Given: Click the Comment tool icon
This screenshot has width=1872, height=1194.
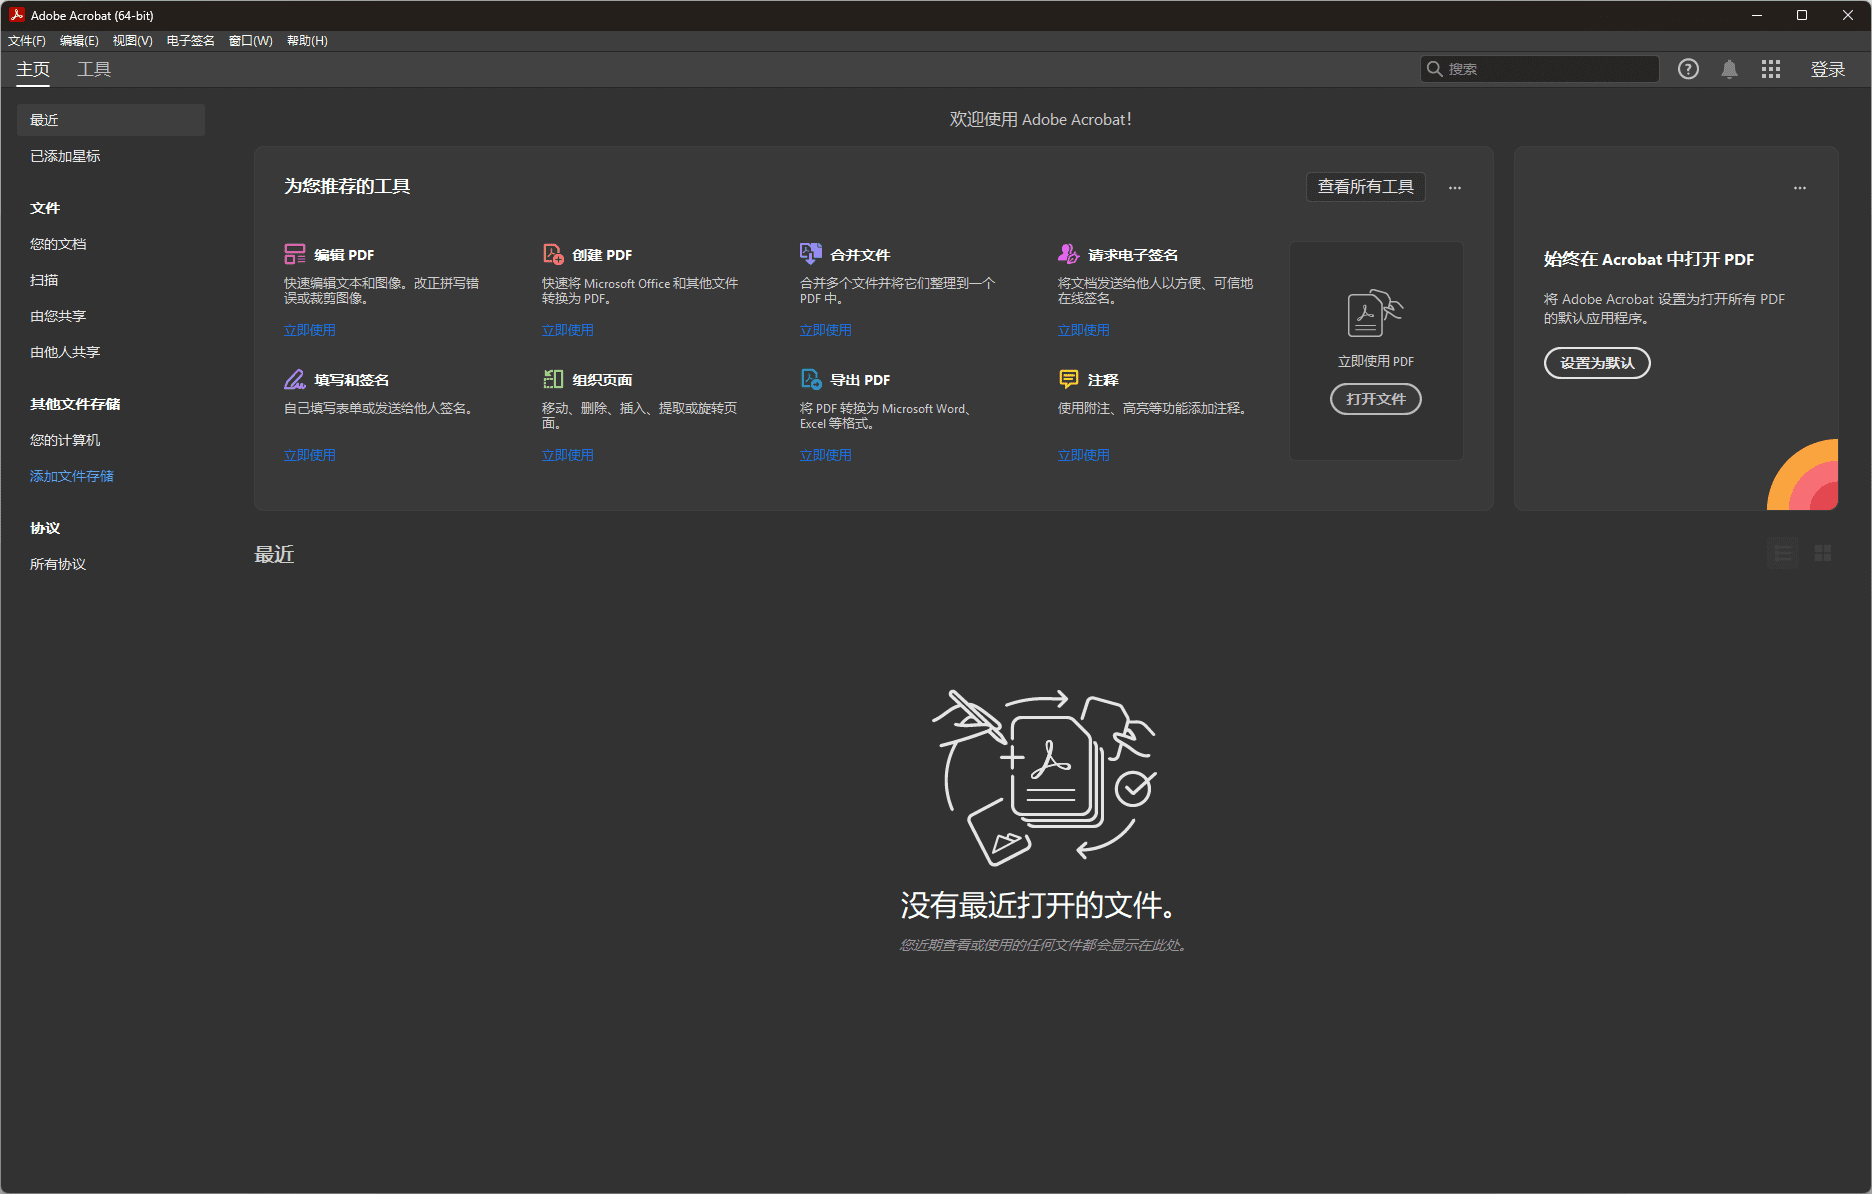Looking at the screenshot, I should tap(1068, 379).
